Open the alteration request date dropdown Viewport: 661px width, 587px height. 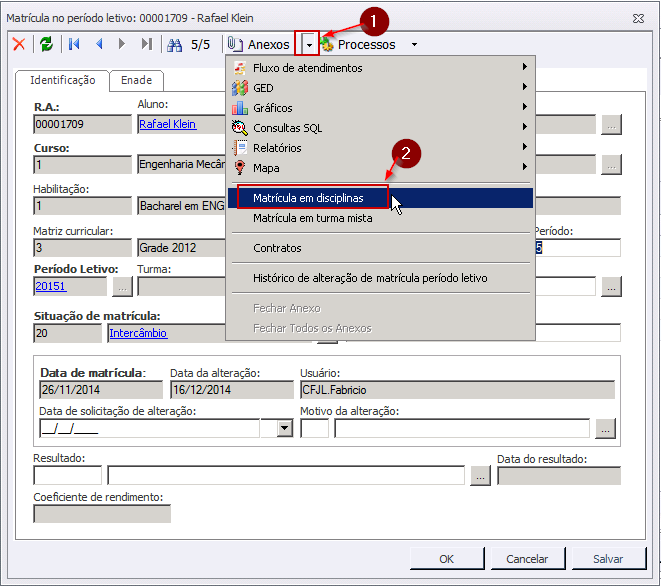(x=285, y=428)
